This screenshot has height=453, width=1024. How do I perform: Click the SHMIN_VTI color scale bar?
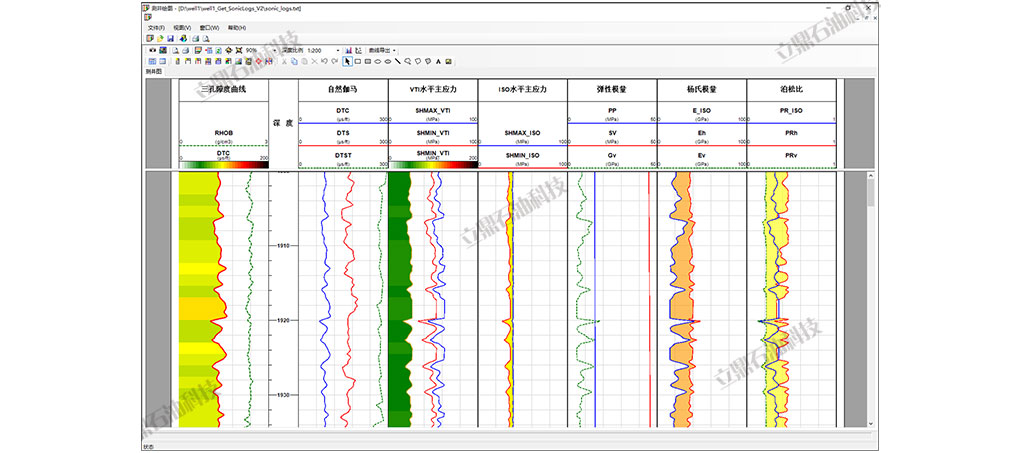[432, 165]
